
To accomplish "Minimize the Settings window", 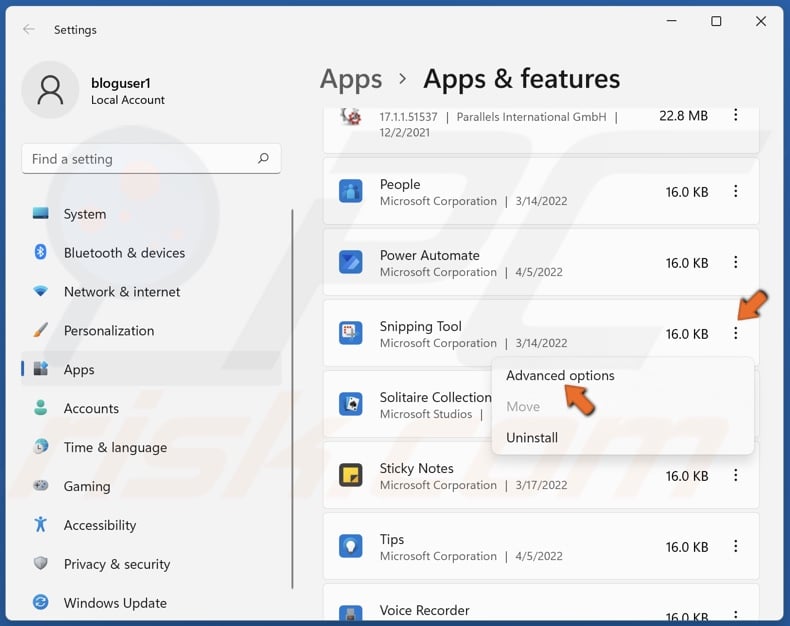I will click(672, 21).
